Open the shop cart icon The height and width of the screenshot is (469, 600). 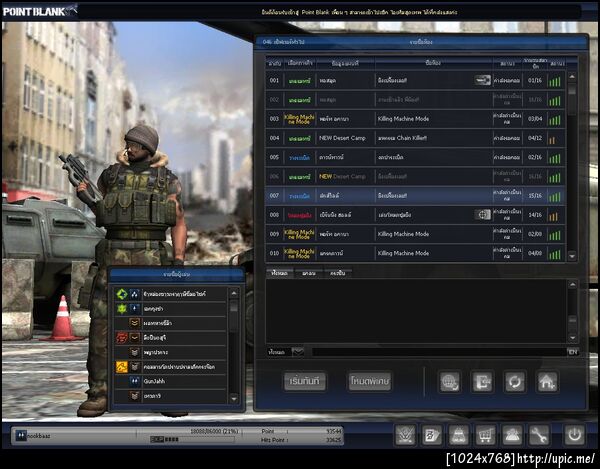point(485,435)
